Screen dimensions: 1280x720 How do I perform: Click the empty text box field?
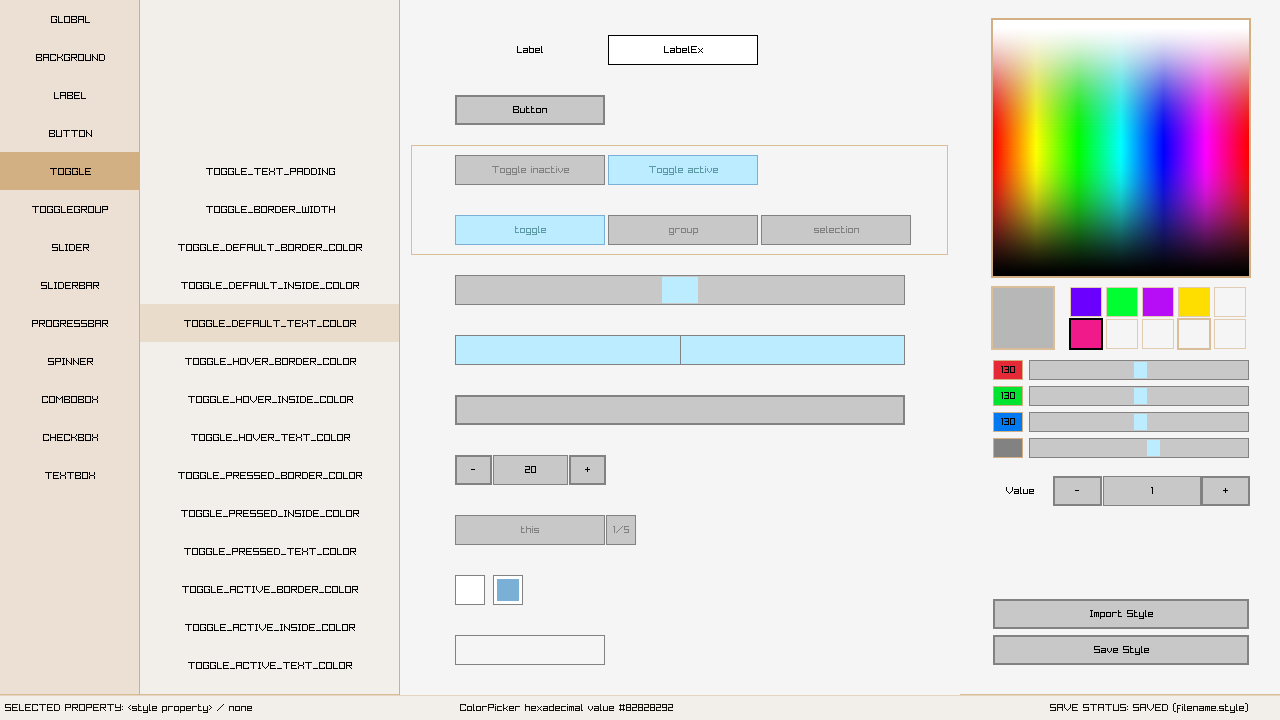pyautogui.click(x=530, y=650)
